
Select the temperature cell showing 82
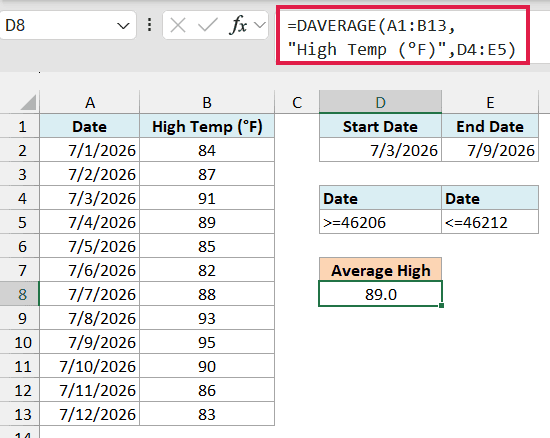click(207, 270)
